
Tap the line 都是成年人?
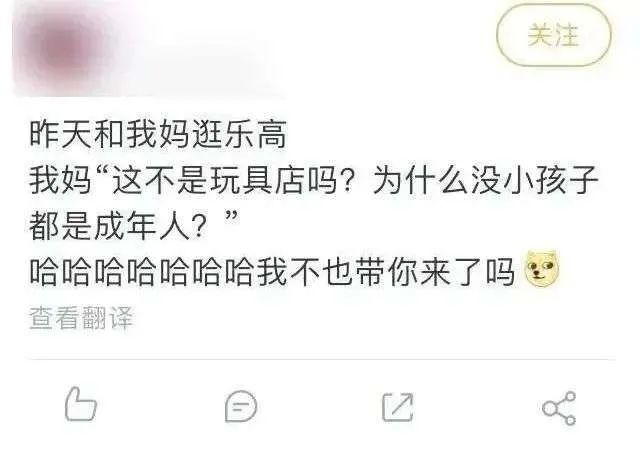(x=119, y=226)
